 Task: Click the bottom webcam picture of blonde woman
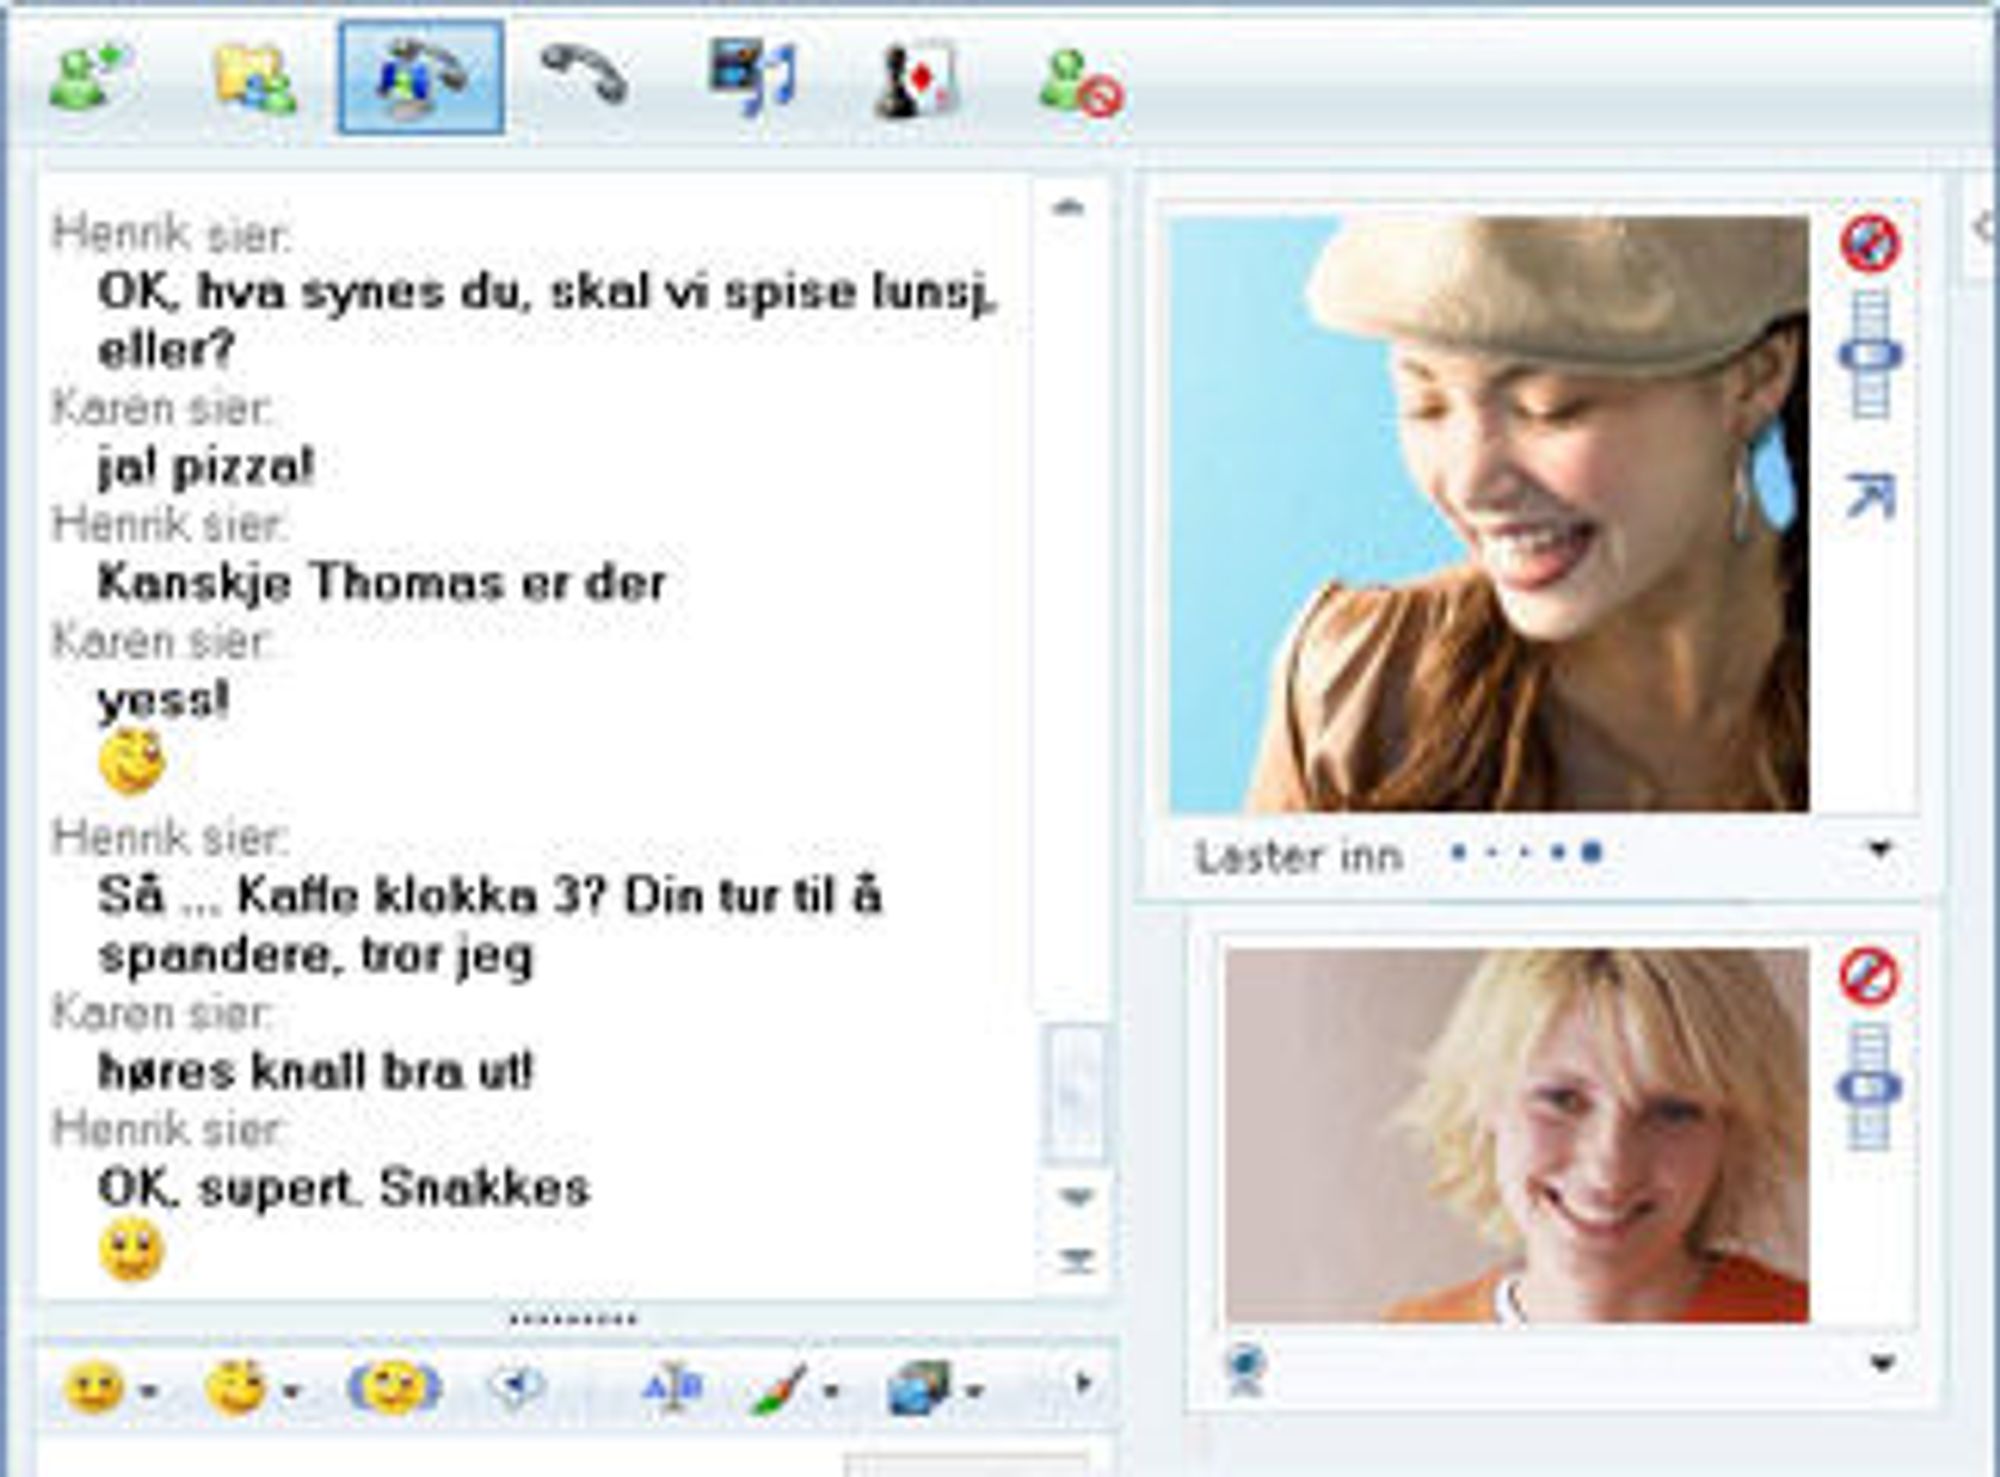pyautogui.click(x=1517, y=1135)
